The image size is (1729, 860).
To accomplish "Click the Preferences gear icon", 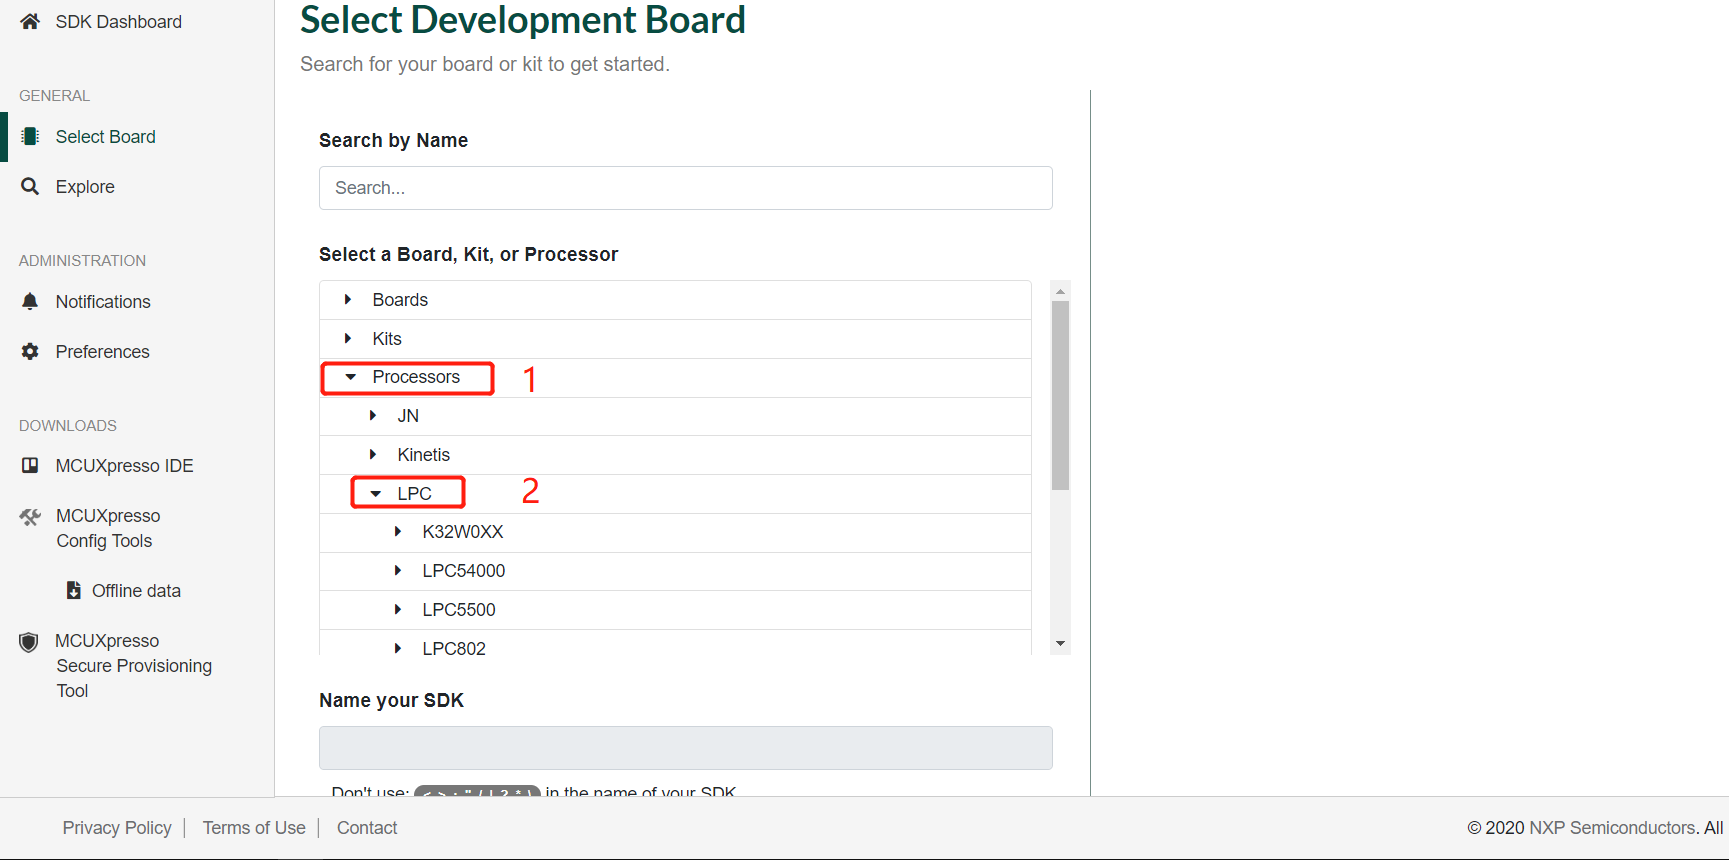I will (x=30, y=352).
